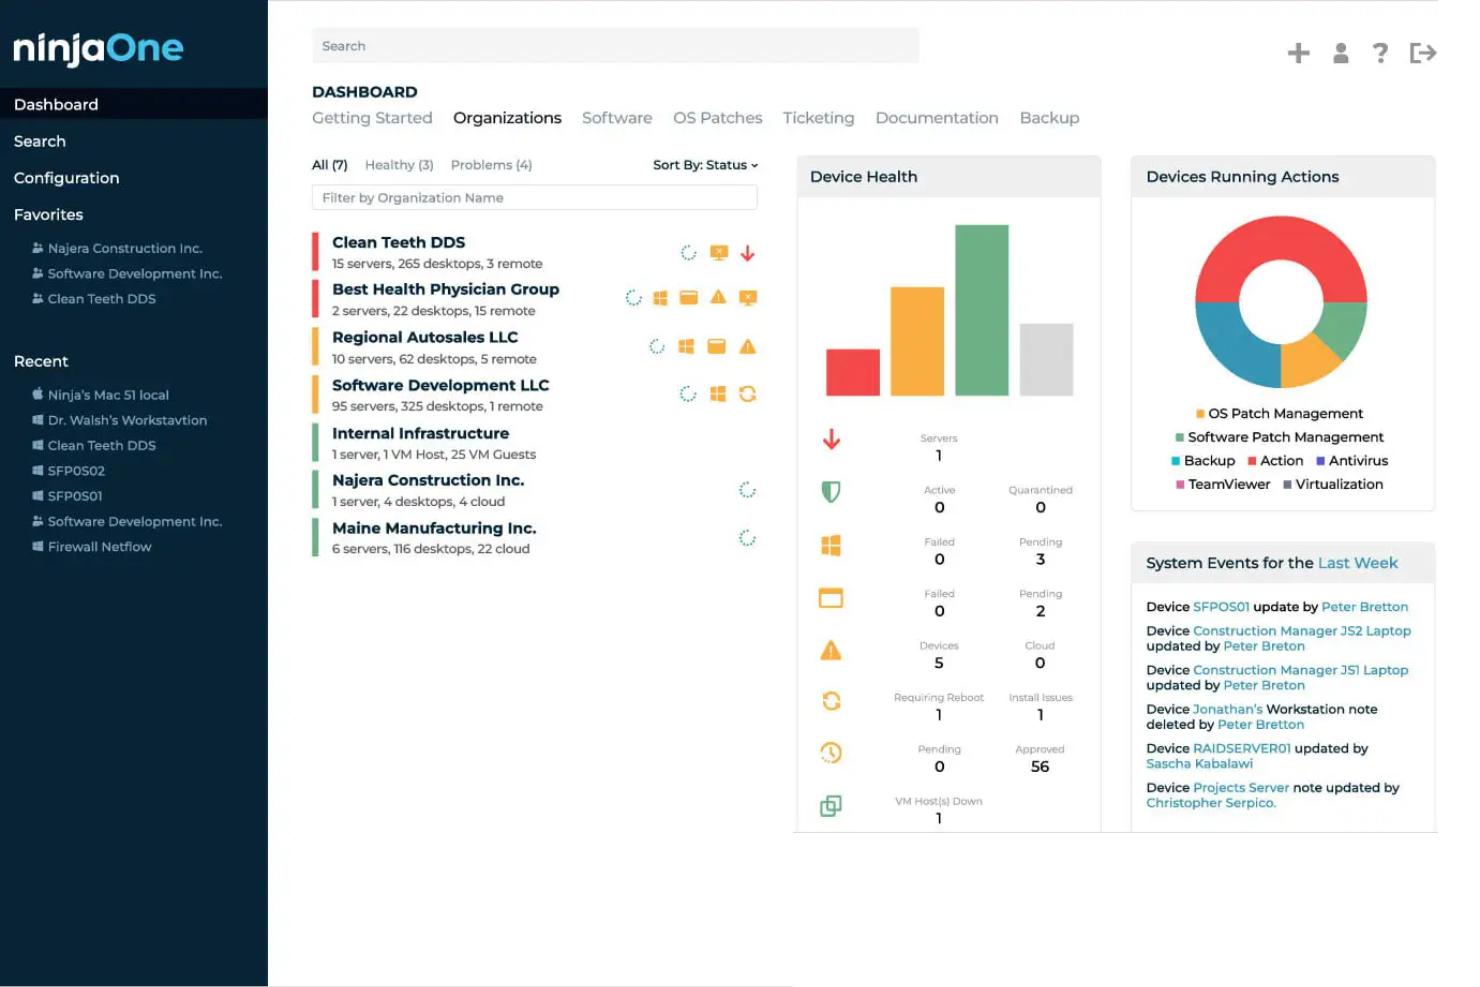
Task: Click TeamViewer legend swatch
Action: tap(1180, 485)
